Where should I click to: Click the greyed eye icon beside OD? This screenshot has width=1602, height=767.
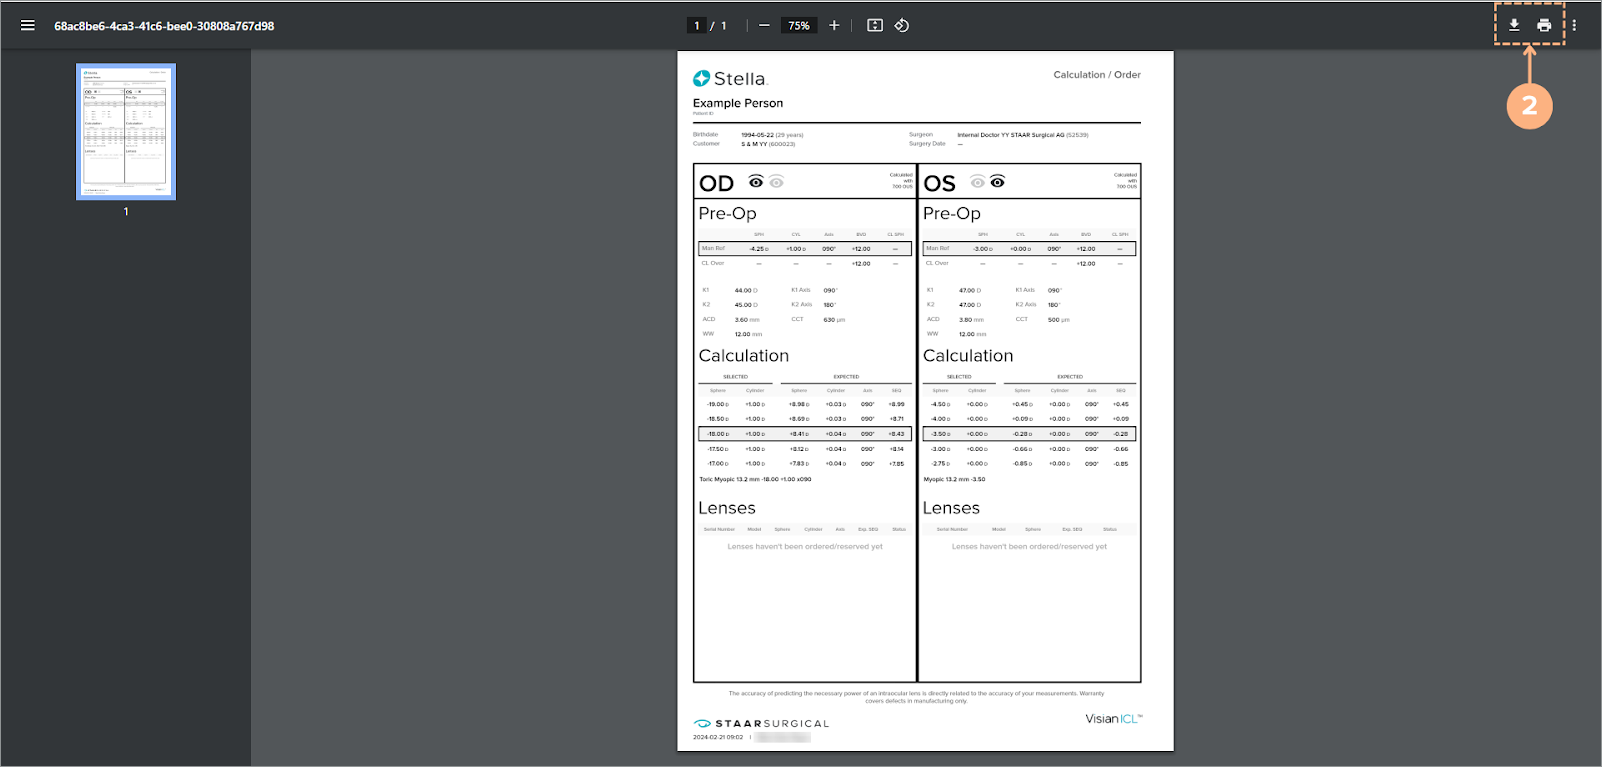[777, 182]
